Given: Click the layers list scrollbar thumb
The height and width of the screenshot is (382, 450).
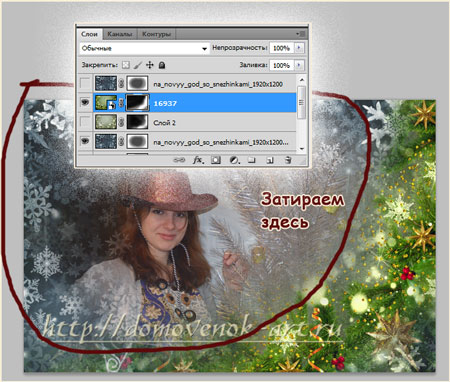Looking at the screenshot, I should click(302, 102).
